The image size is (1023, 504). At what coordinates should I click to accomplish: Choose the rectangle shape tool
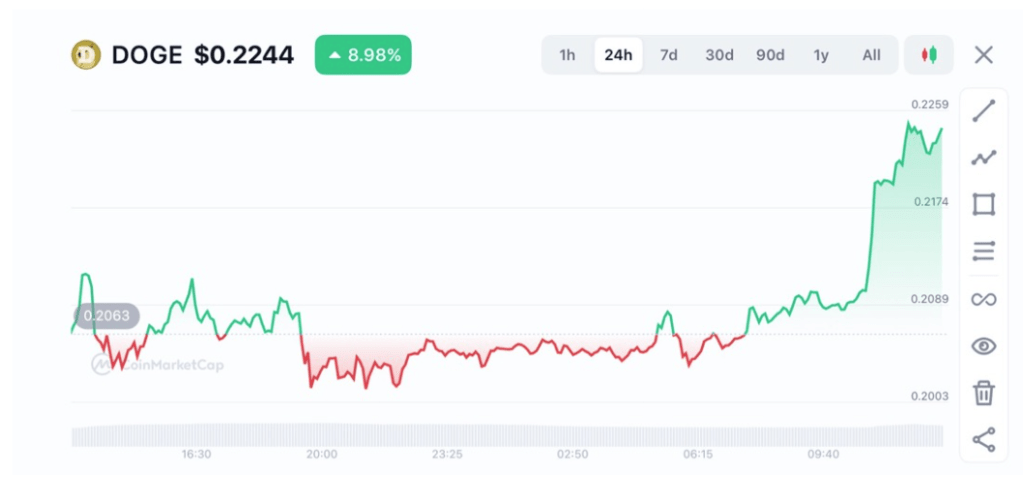pyautogui.click(x=983, y=205)
